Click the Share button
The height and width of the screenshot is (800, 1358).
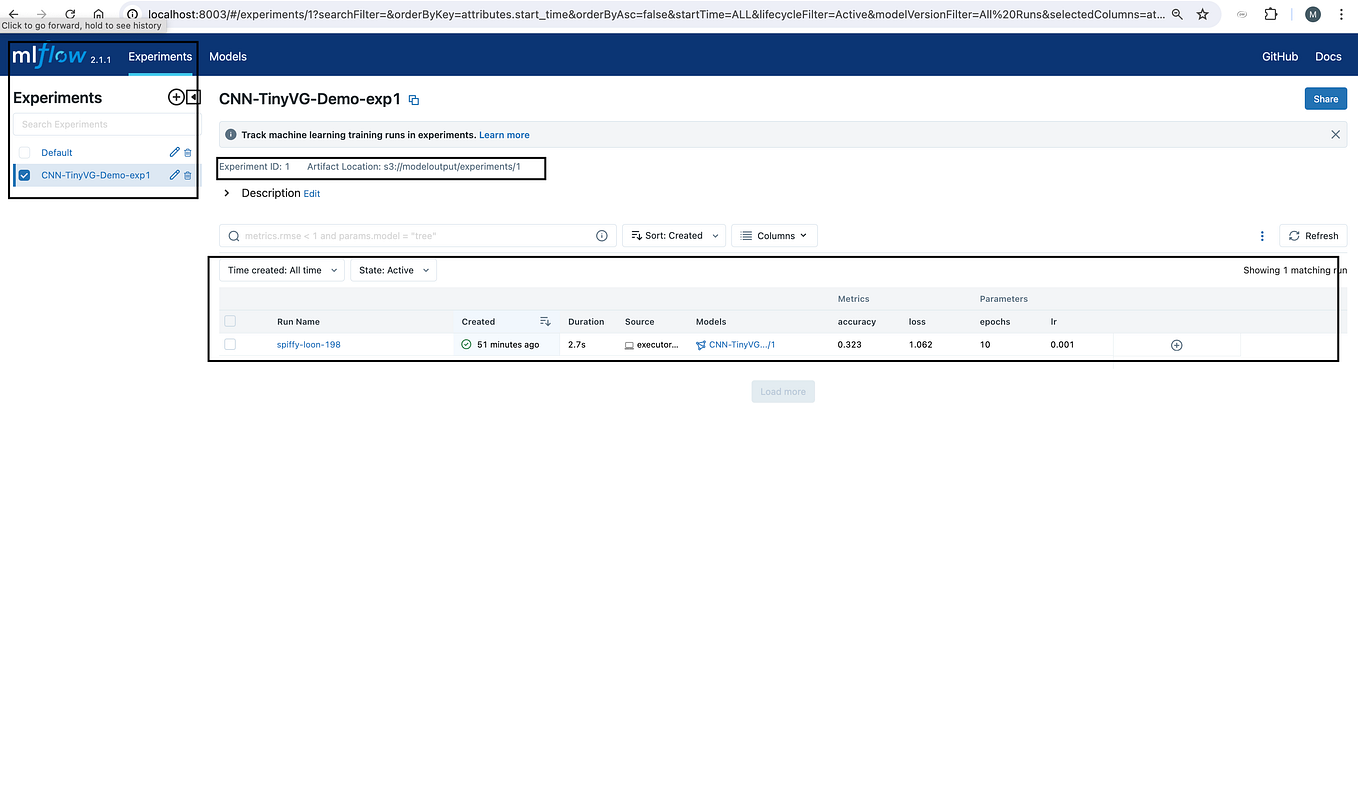(x=1325, y=98)
